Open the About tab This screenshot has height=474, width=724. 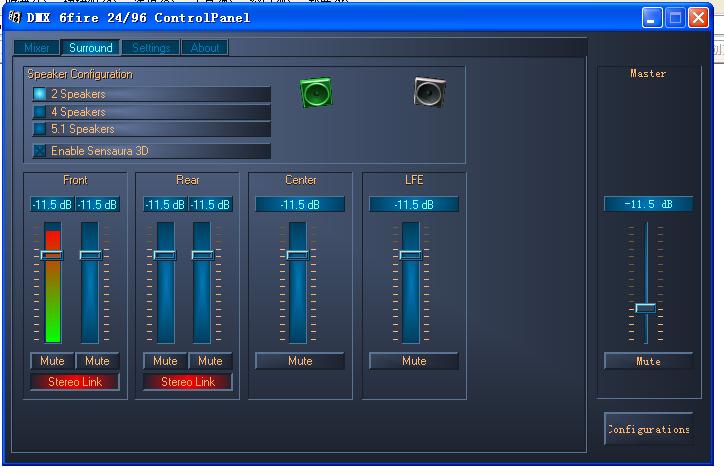(x=205, y=48)
